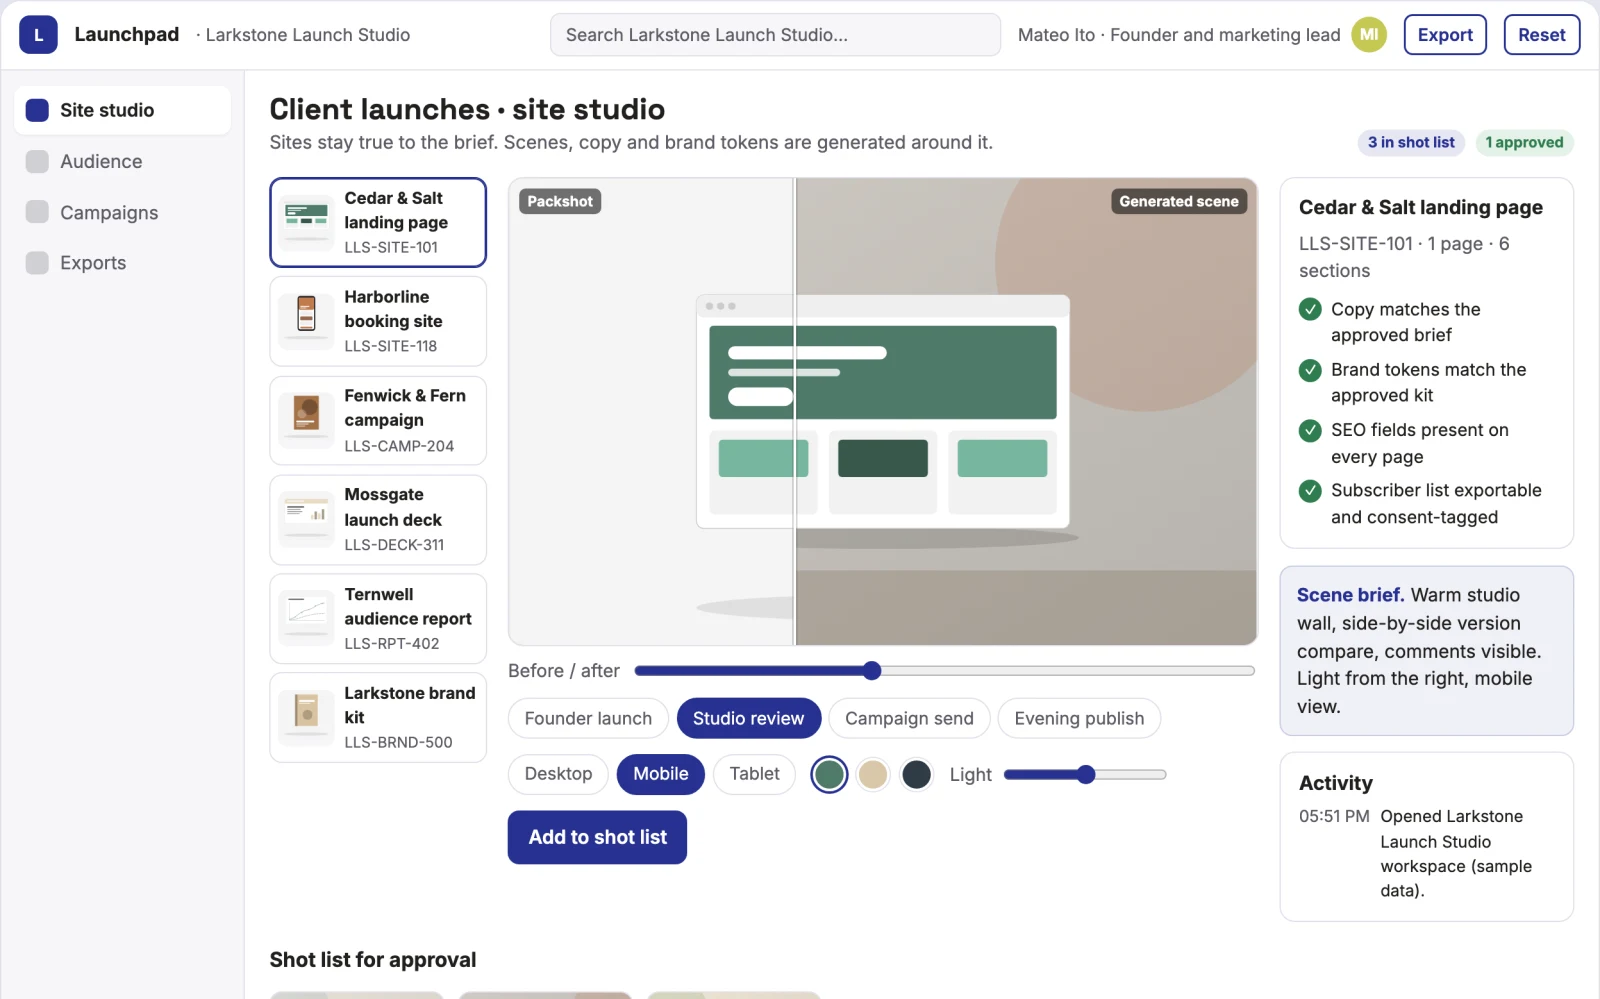This screenshot has height=999, width=1600.
Task: Go to the Exports section
Action: (123, 263)
